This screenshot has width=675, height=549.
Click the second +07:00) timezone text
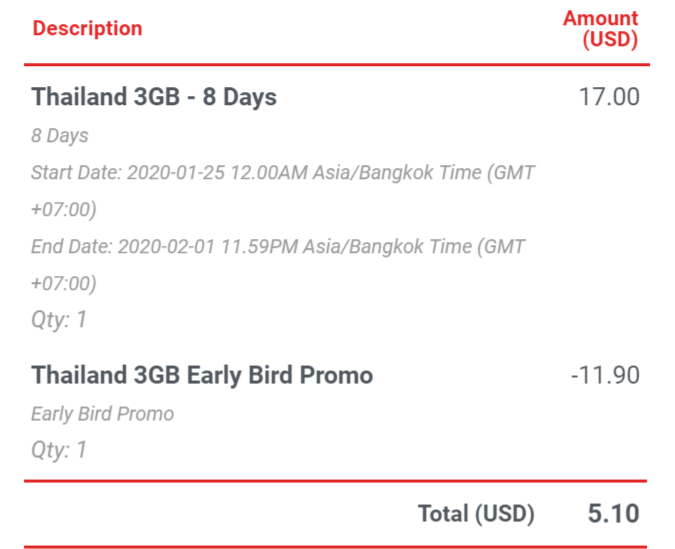pos(64,284)
